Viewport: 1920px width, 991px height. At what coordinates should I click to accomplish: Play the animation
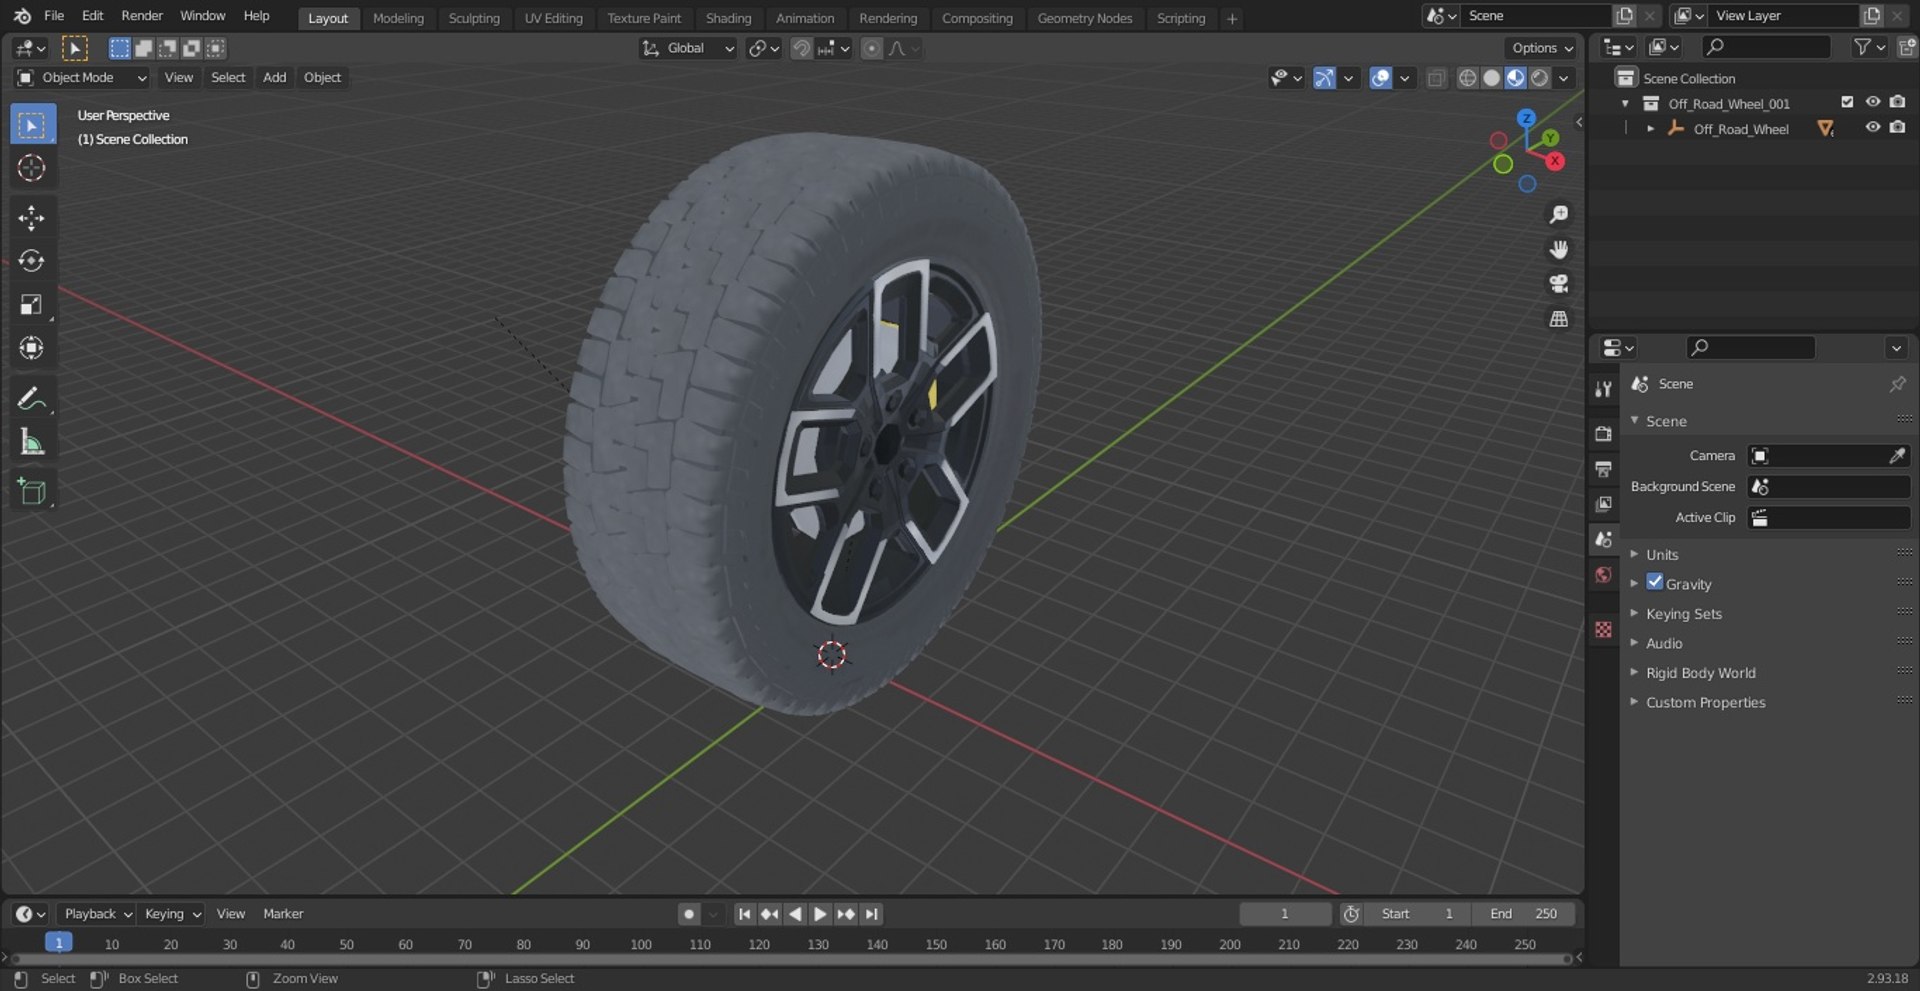pos(820,914)
